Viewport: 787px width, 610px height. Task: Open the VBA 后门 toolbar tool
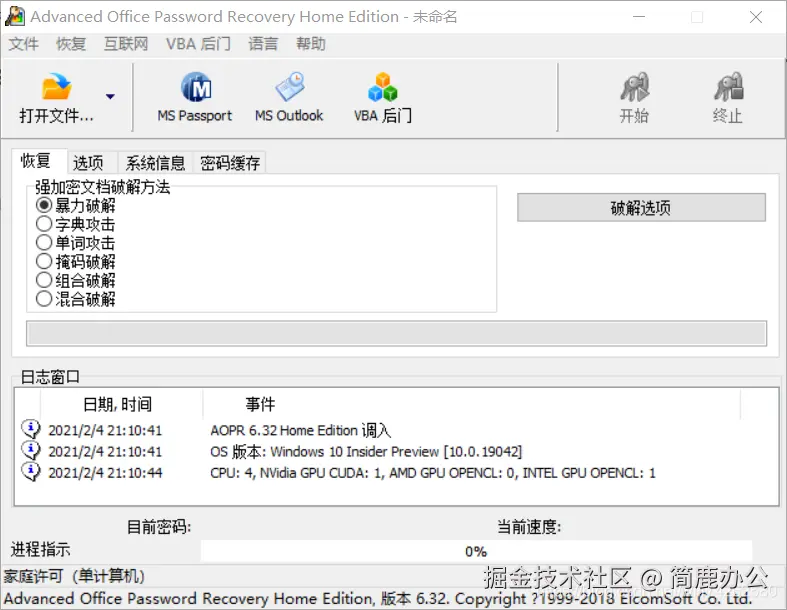click(382, 97)
